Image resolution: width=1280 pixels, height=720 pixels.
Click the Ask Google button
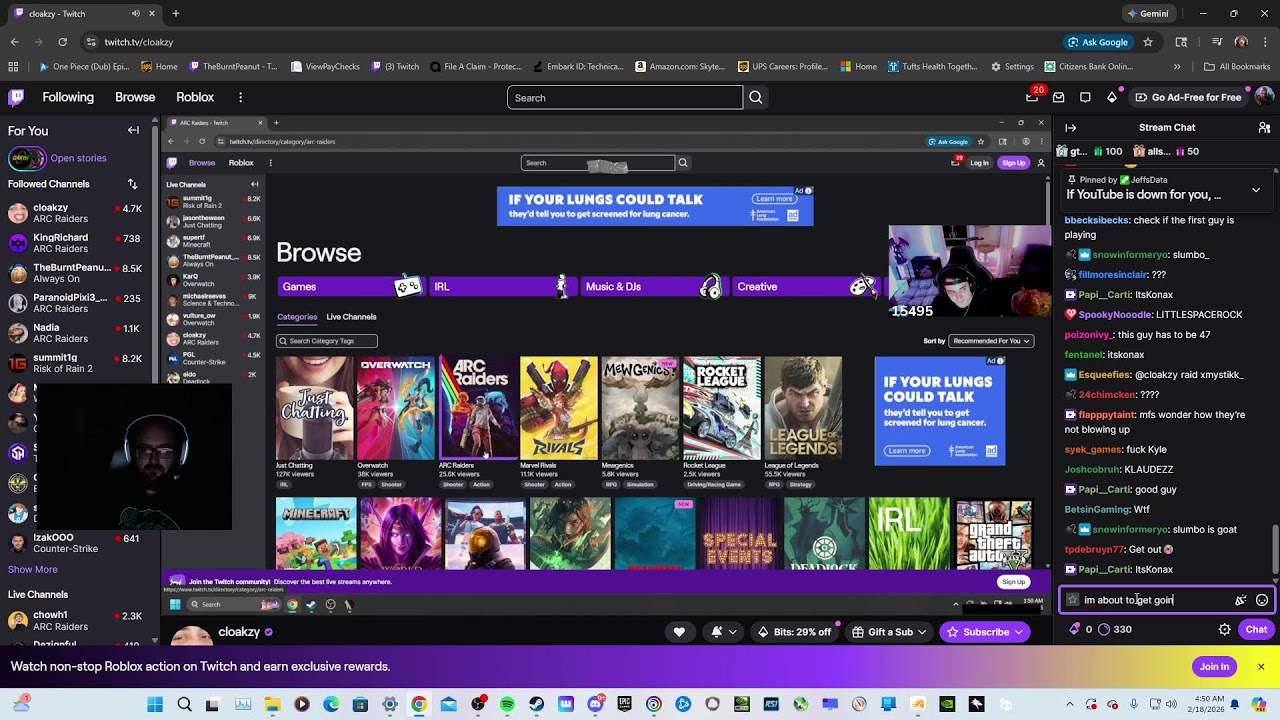pyautogui.click(x=1097, y=42)
